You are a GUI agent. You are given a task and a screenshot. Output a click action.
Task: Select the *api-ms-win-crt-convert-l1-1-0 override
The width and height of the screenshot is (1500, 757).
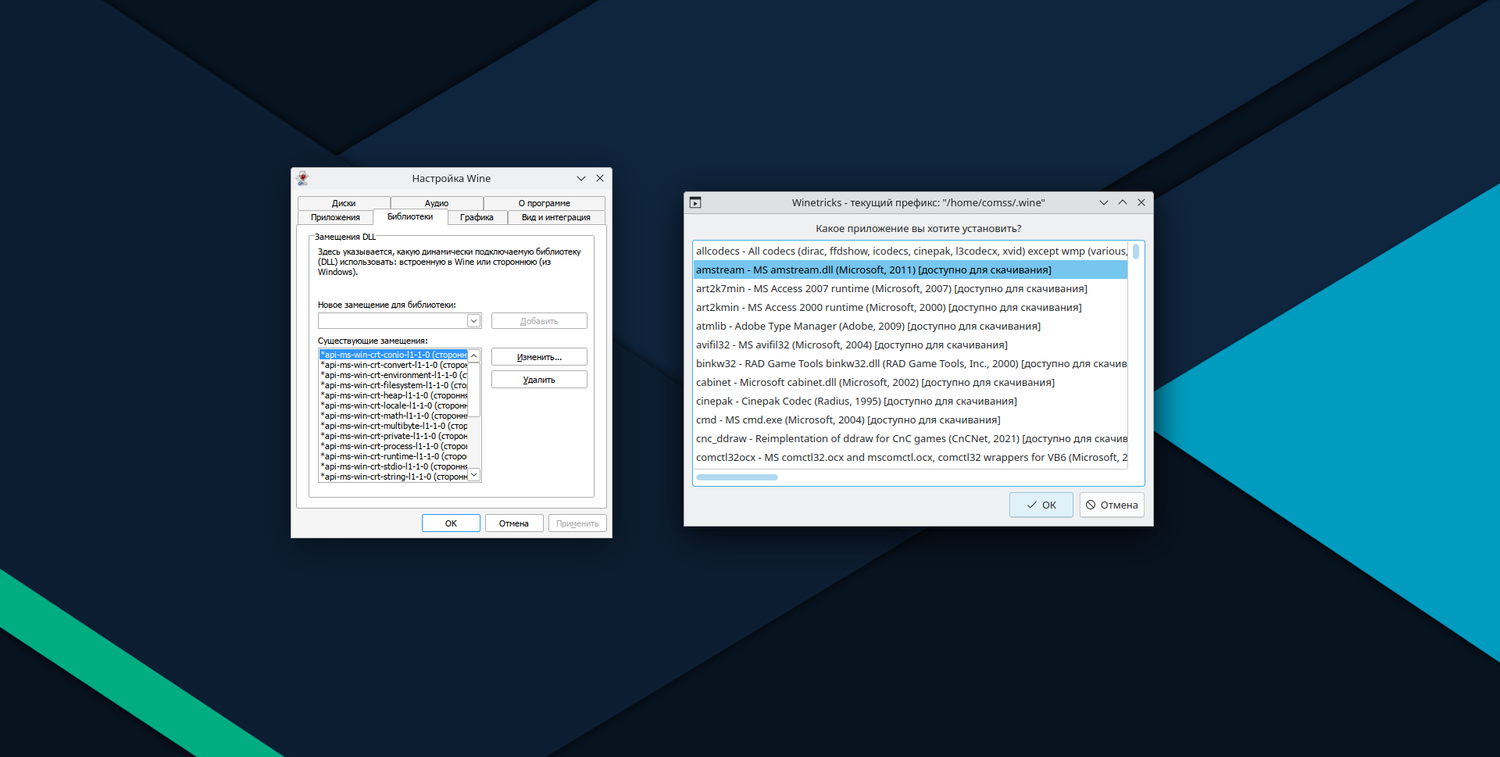[393, 365]
